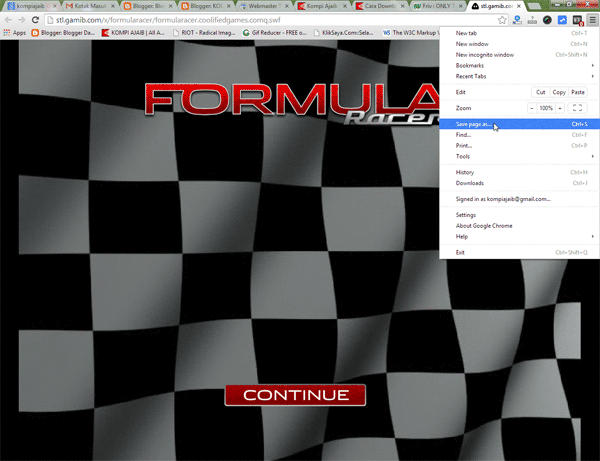Open KlikSaya.Com bookmark
This screenshot has width=600, height=461.
(344, 33)
